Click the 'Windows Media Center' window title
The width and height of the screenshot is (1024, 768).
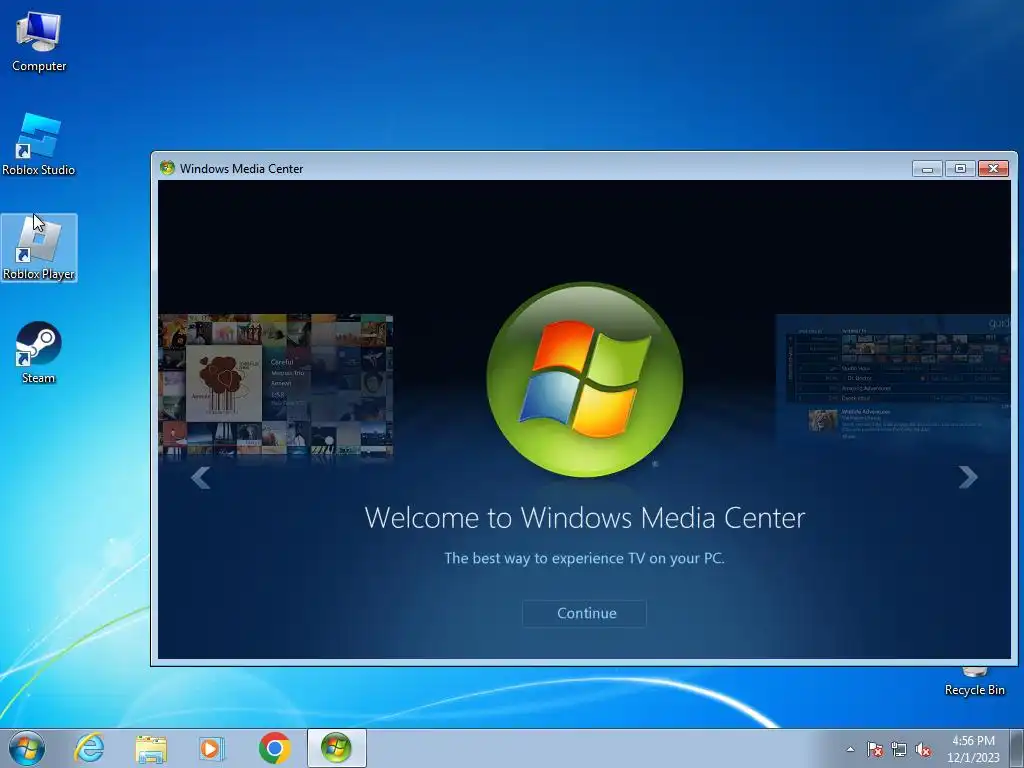click(x=242, y=168)
